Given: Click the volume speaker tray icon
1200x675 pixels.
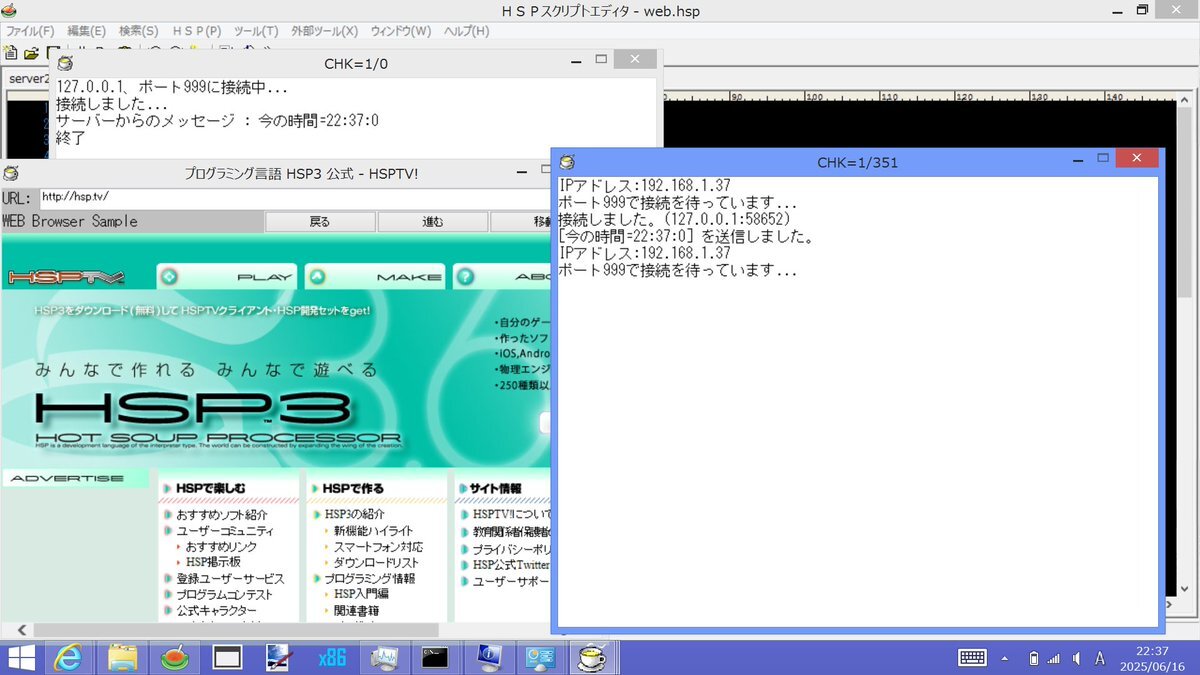Looking at the screenshot, I should pos(1076,658).
